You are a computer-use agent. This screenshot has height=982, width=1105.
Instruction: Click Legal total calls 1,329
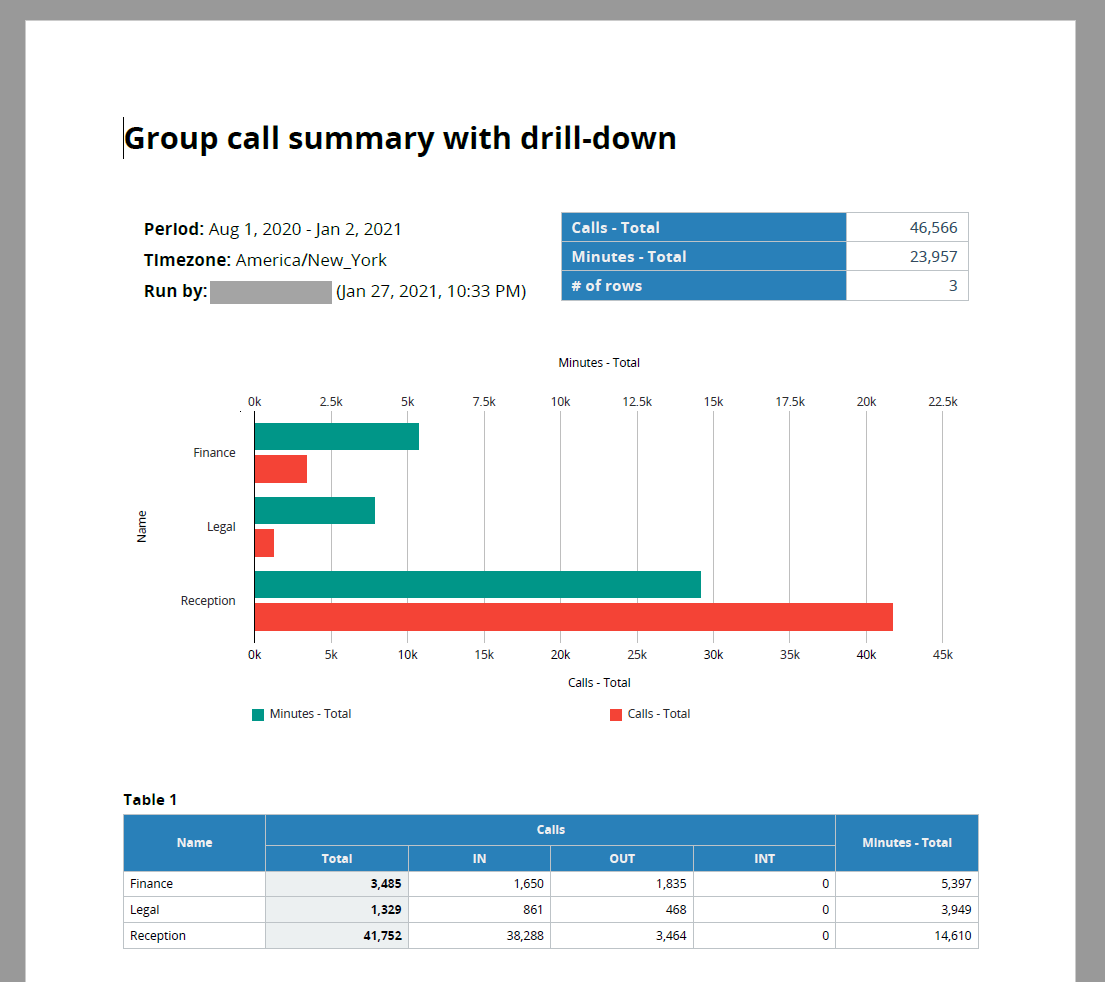pyautogui.click(x=337, y=909)
